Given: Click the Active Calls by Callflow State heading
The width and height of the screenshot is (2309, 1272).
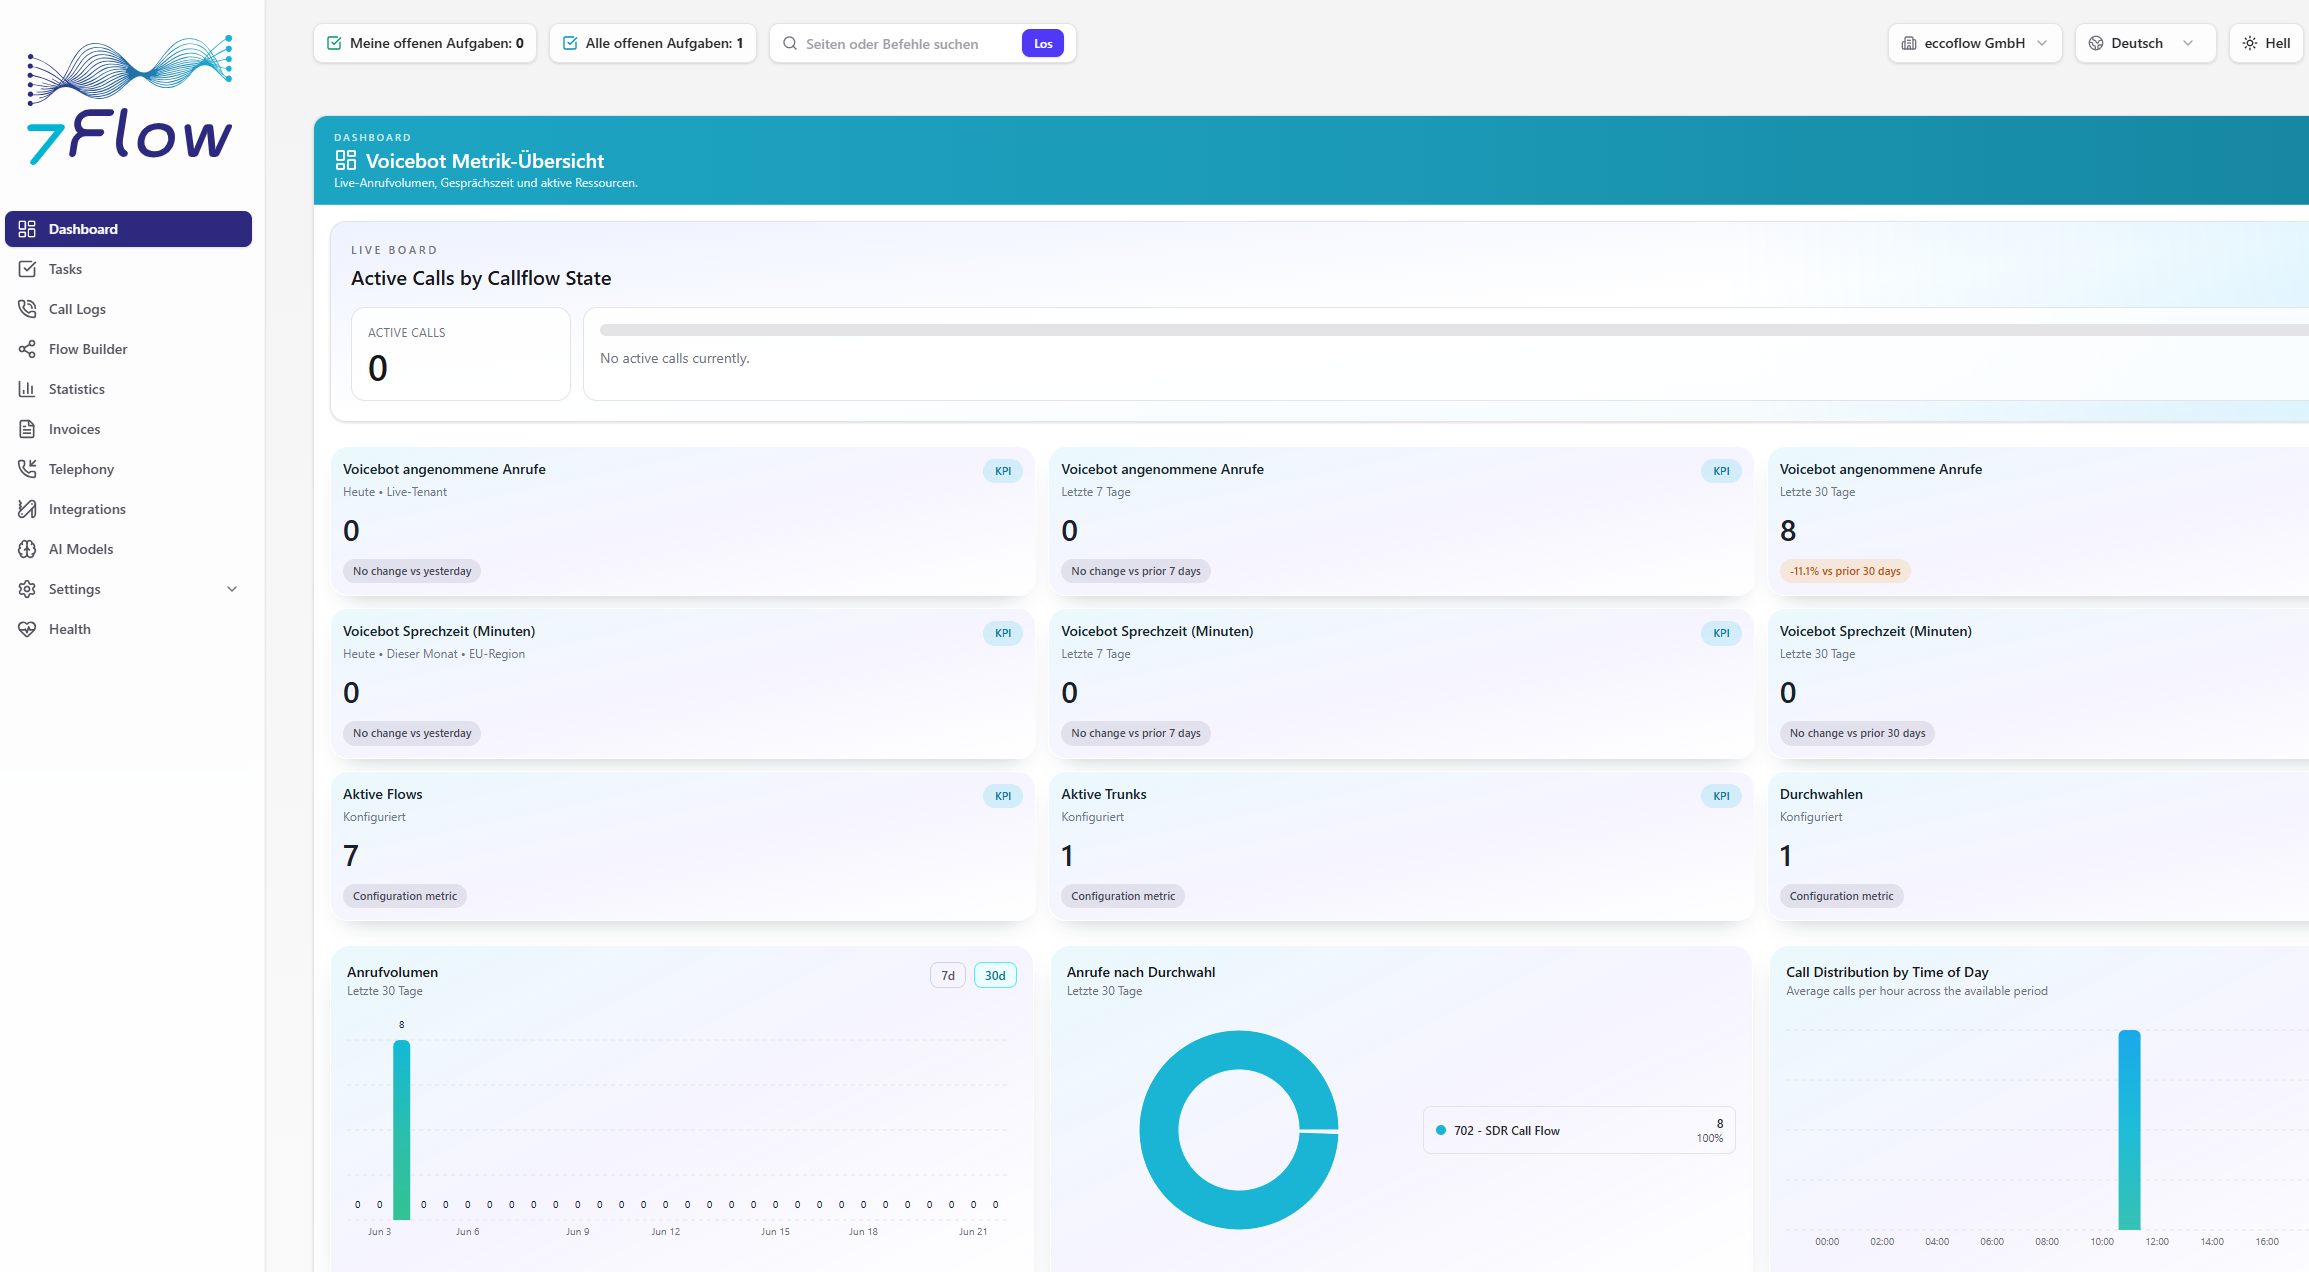Looking at the screenshot, I should click(481, 278).
